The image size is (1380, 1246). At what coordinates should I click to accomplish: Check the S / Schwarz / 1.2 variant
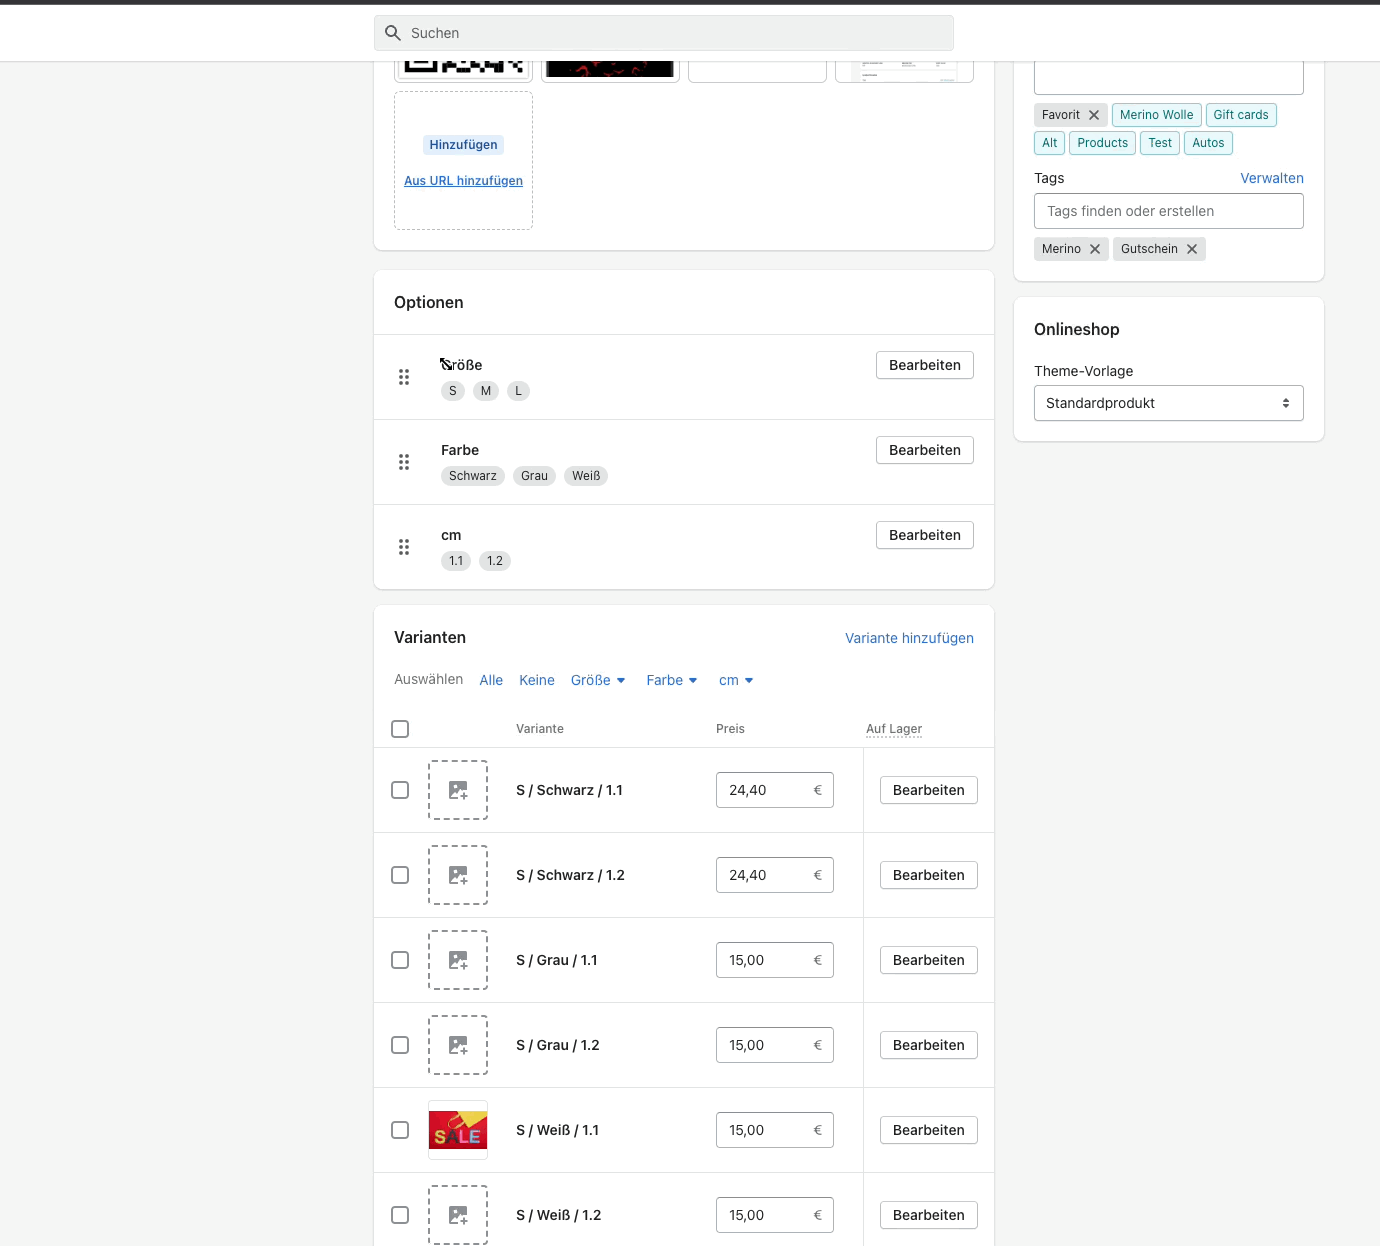click(x=400, y=875)
